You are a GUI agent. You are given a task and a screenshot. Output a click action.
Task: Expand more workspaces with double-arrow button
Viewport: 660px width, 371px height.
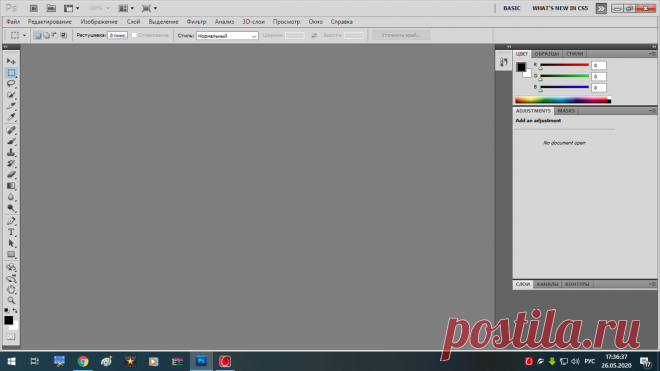(601, 8)
